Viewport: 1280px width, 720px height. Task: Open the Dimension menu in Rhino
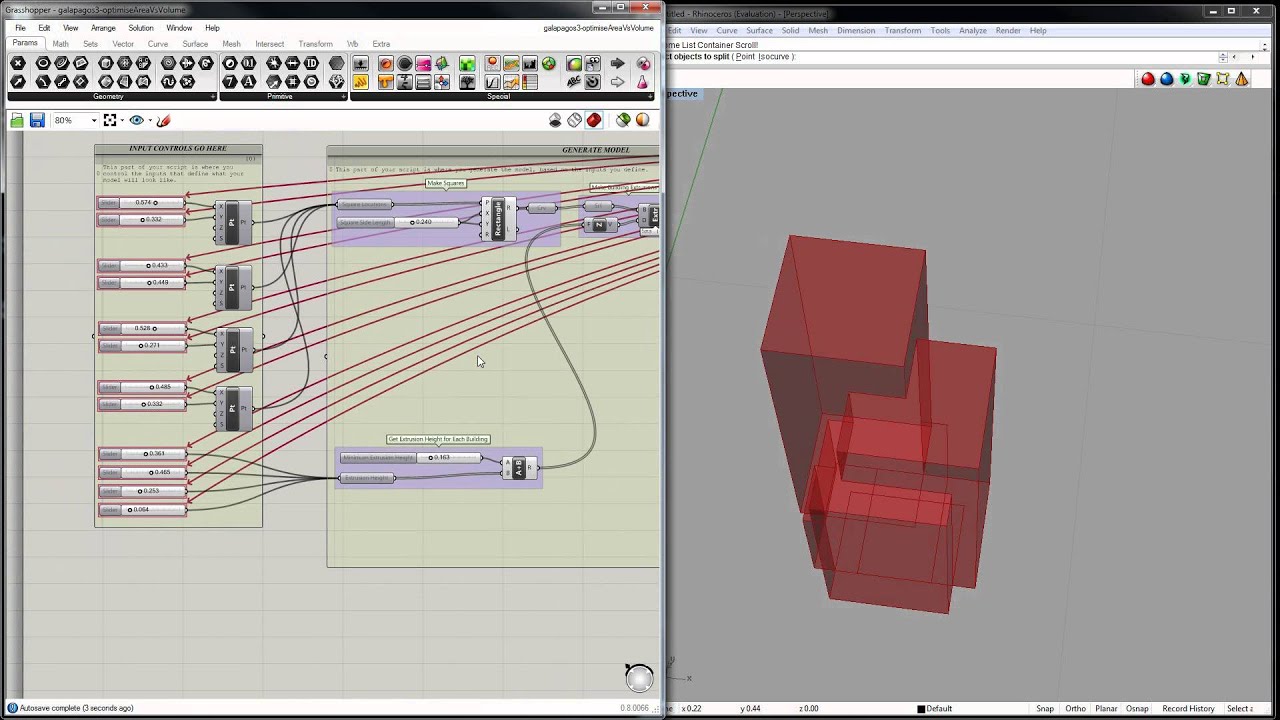click(x=856, y=30)
